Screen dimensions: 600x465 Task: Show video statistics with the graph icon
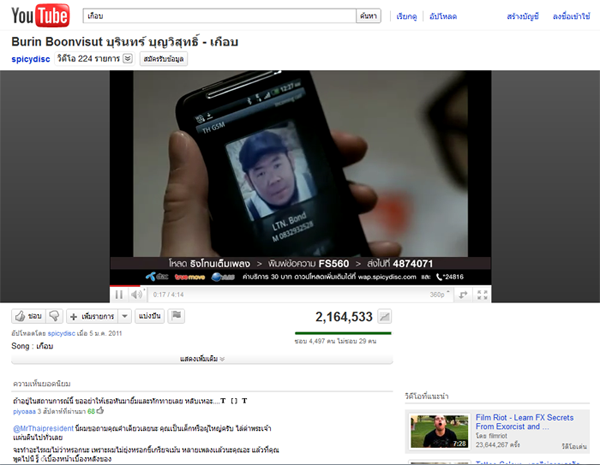(x=385, y=317)
